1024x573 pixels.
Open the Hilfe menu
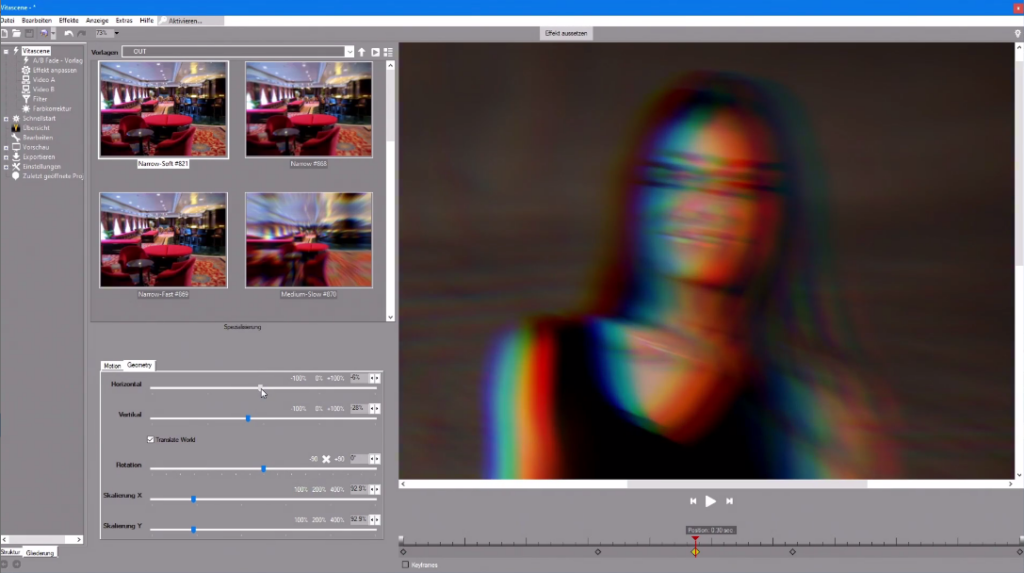[146, 21]
